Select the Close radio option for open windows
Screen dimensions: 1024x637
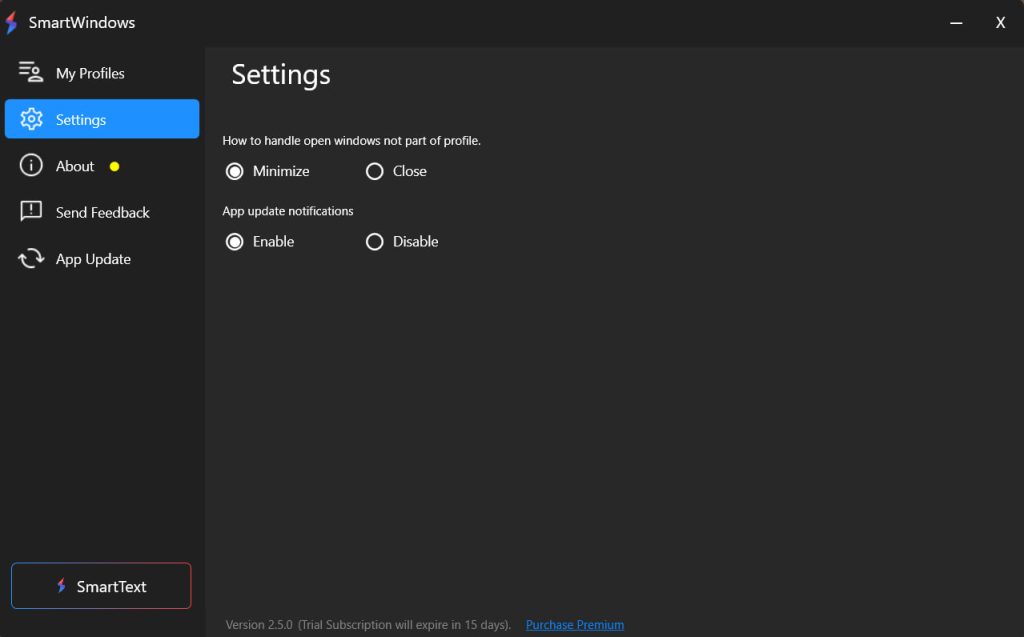tap(374, 171)
